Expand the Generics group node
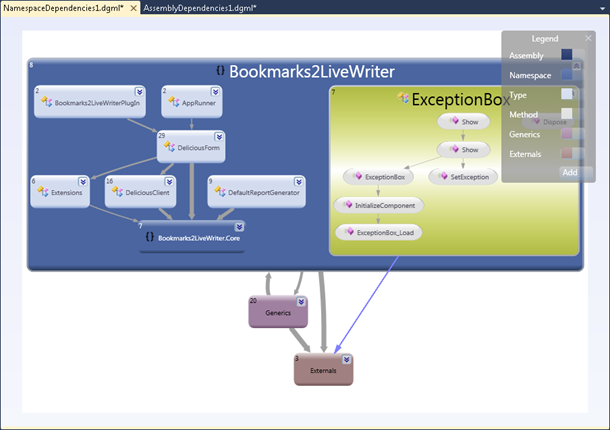The width and height of the screenshot is (610, 430). (x=301, y=302)
